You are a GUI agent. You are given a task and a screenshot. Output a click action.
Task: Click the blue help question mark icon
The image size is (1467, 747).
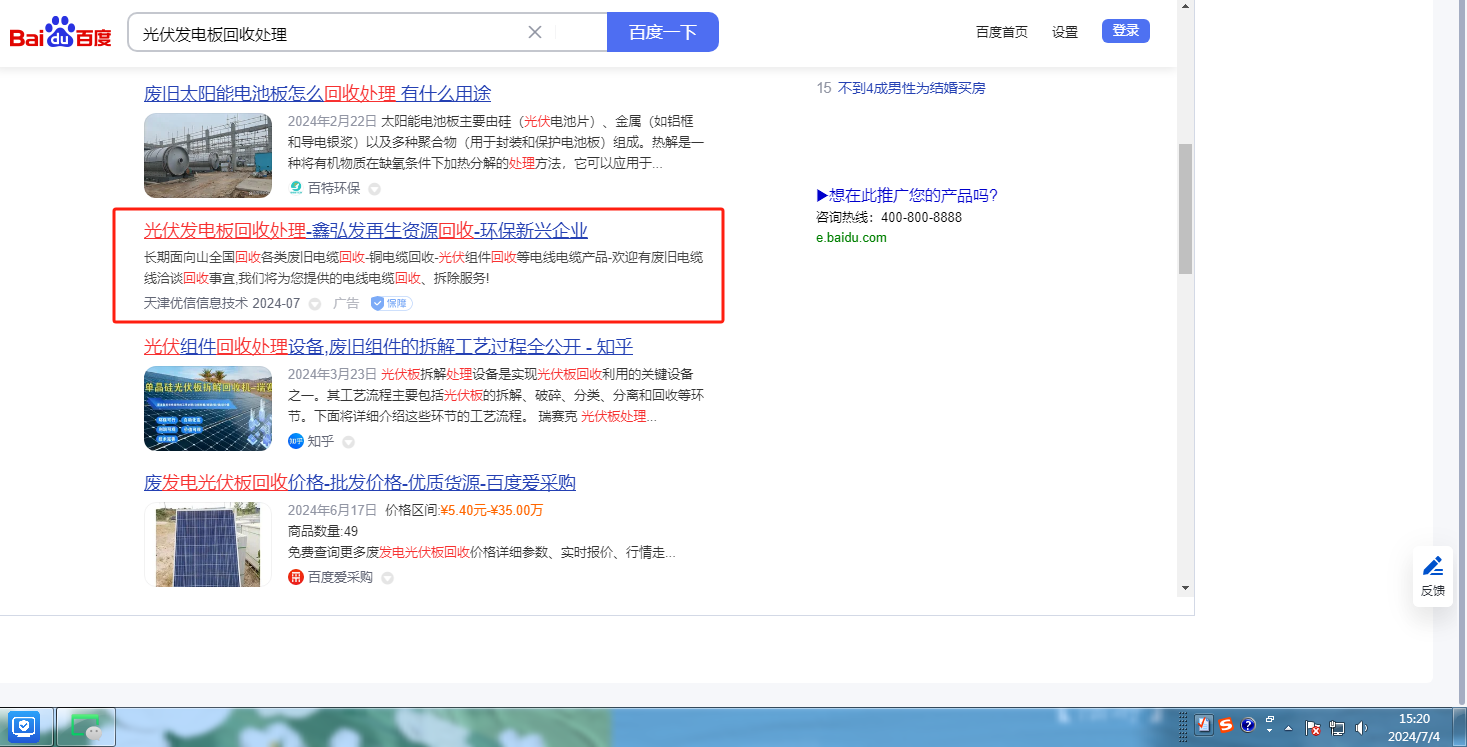click(1248, 726)
